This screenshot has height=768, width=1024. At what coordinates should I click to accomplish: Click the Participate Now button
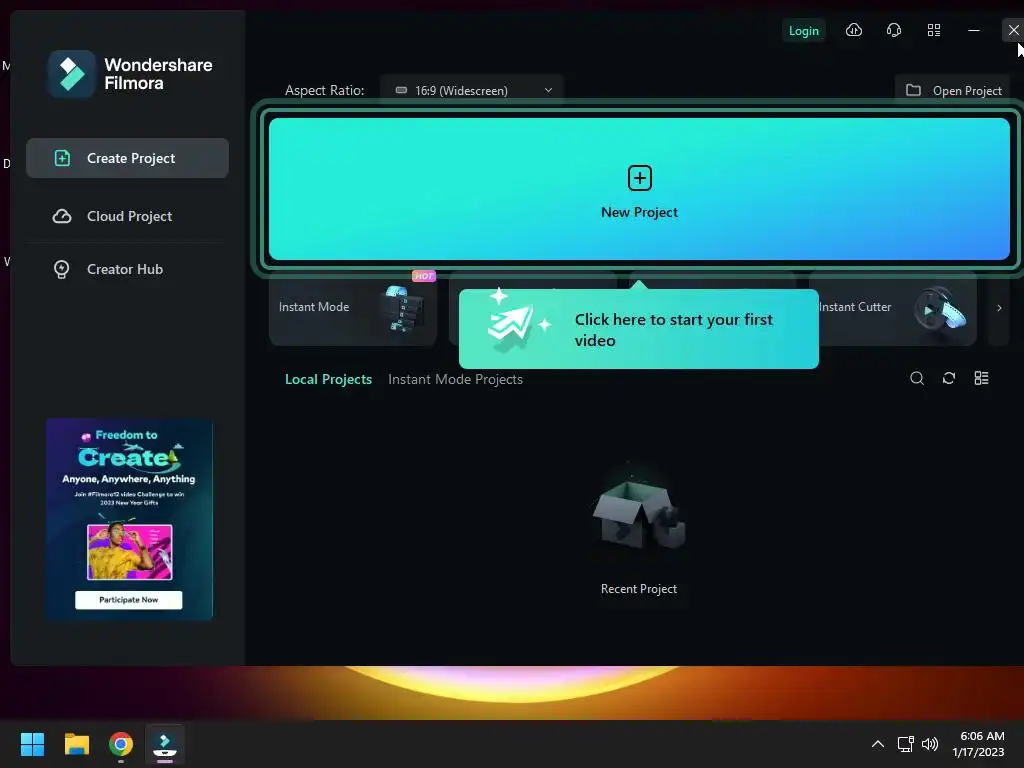129,600
